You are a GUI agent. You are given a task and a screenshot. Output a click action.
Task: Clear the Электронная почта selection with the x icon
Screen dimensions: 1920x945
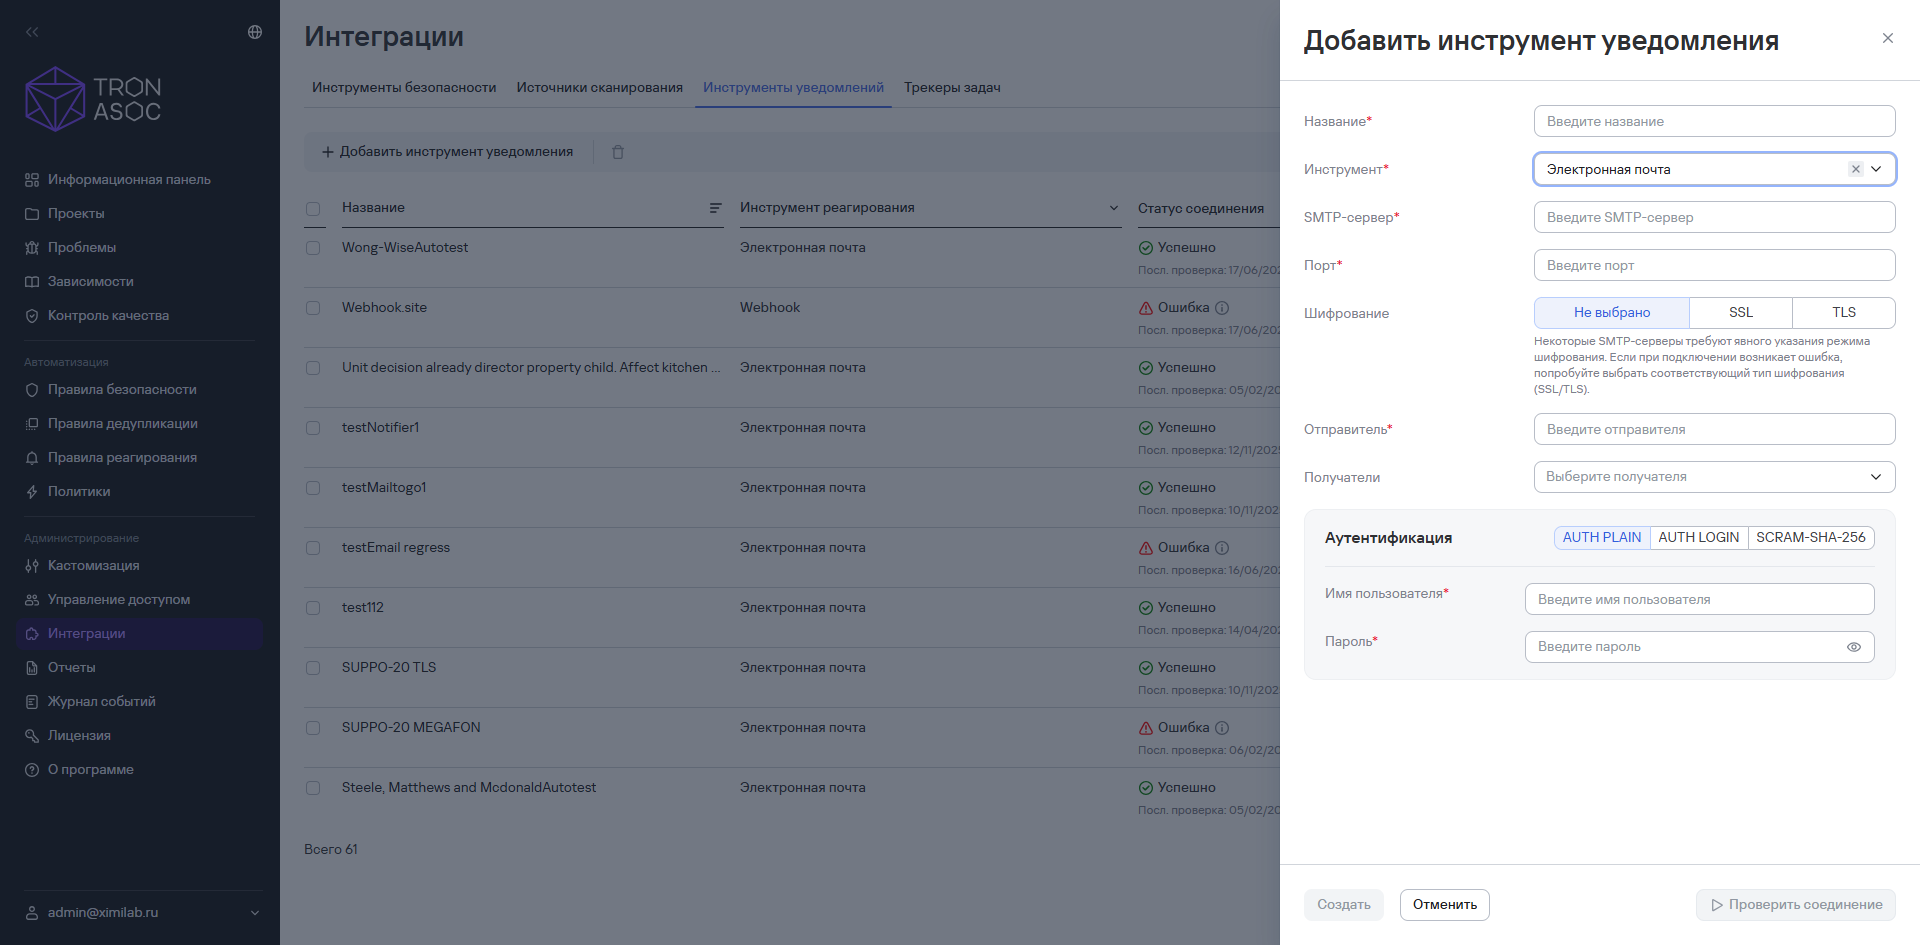click(1856, 169)
